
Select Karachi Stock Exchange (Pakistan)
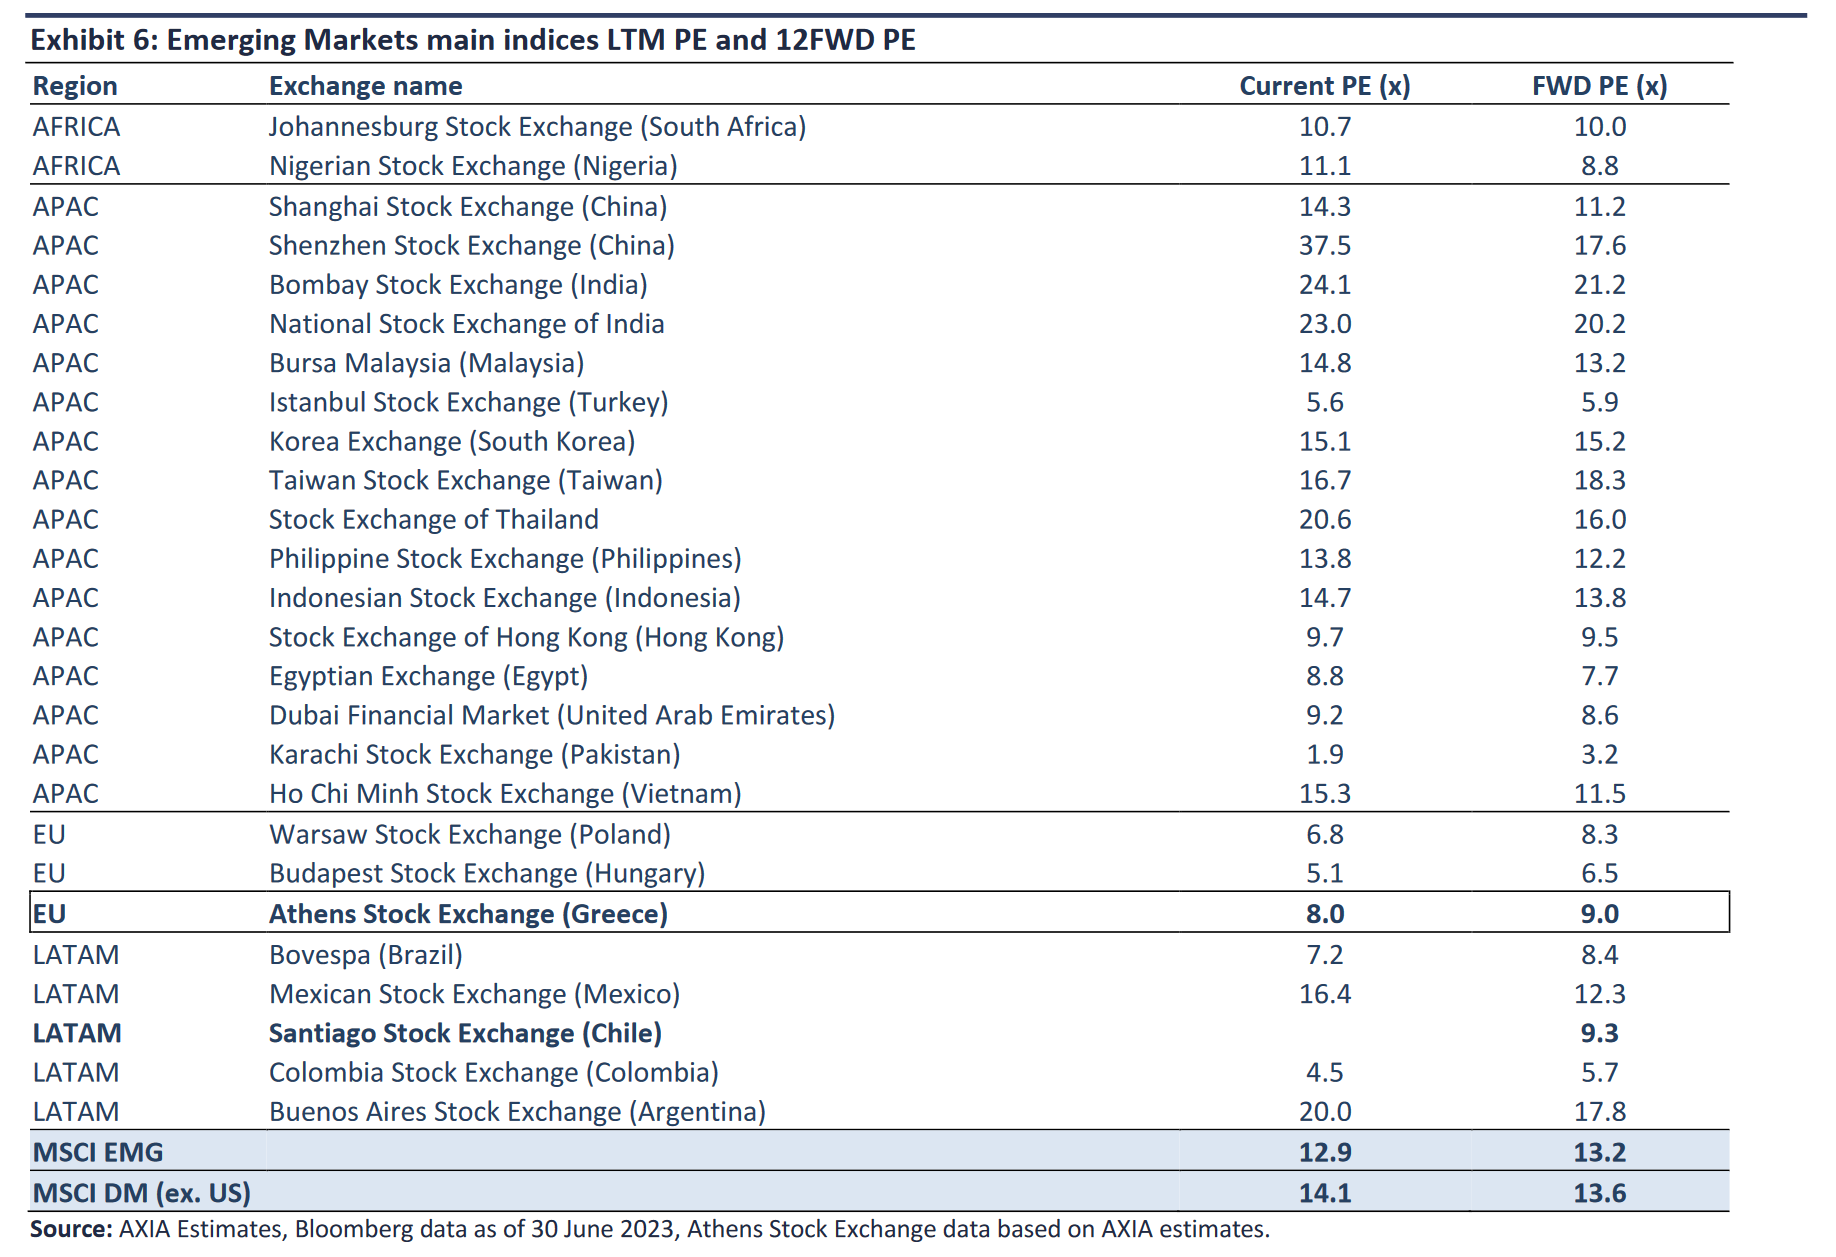point(475,754)
